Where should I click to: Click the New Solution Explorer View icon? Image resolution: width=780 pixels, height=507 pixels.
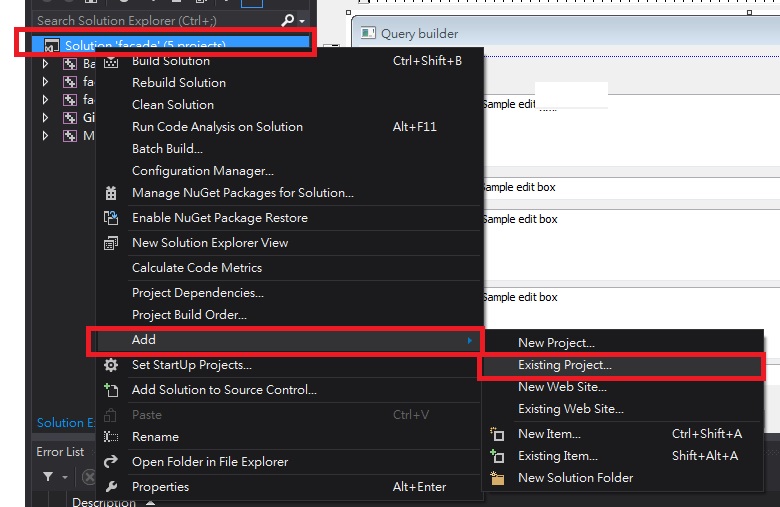111,243
